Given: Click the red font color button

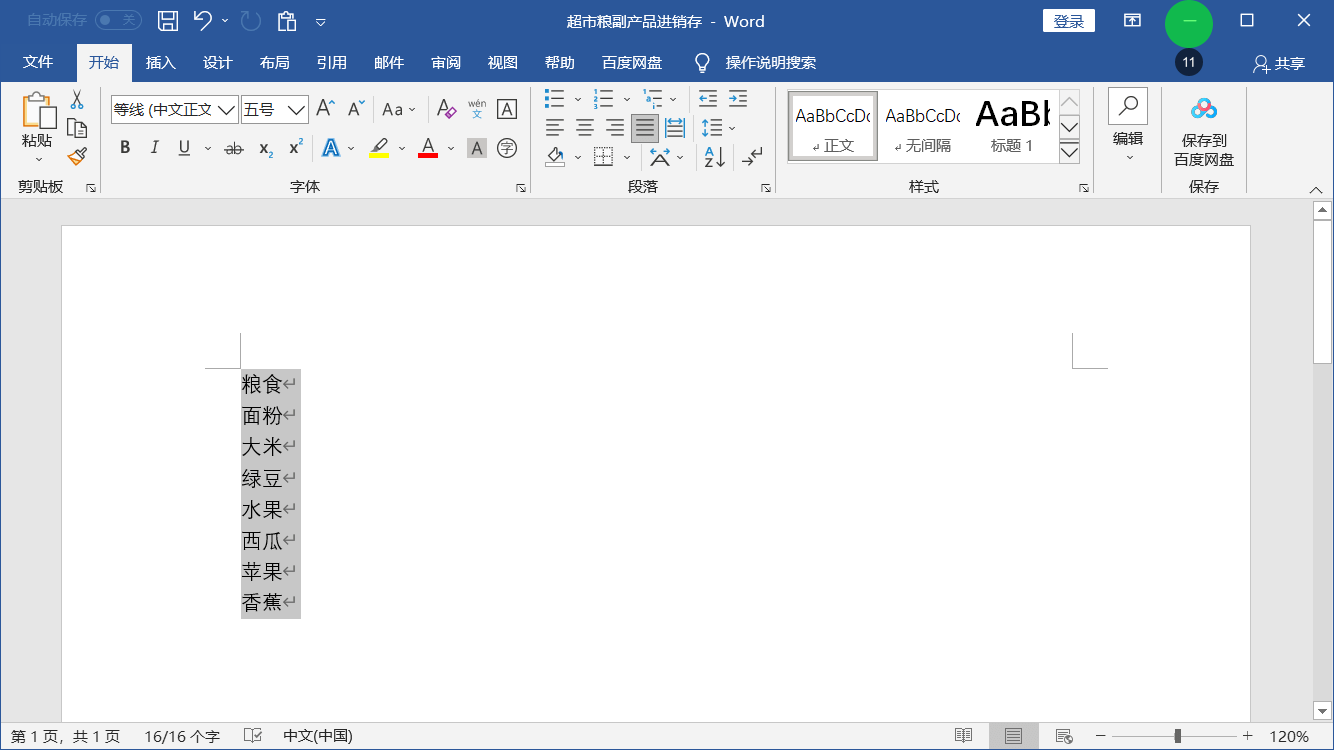Looking at the screenshot, I should pos(428,148).
